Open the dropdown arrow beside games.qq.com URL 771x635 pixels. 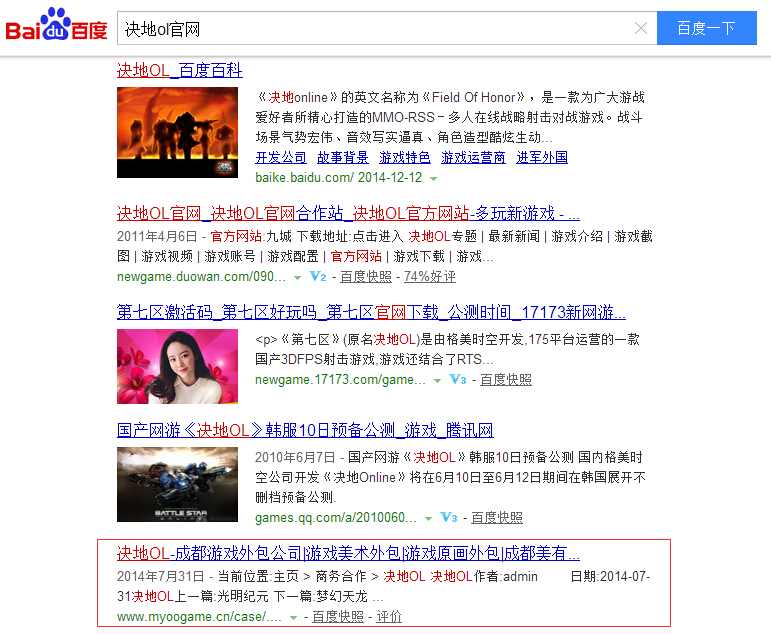click(428, 518)
